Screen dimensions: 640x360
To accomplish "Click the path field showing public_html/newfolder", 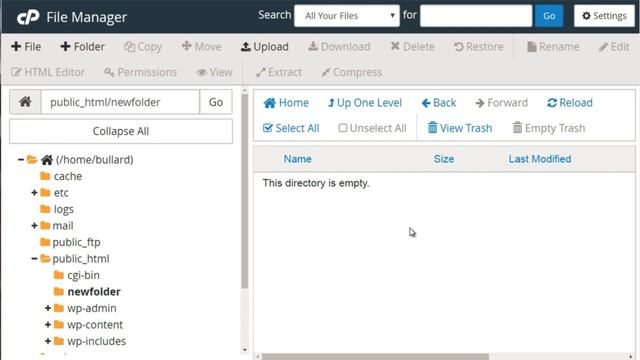I will pos(120,102).
